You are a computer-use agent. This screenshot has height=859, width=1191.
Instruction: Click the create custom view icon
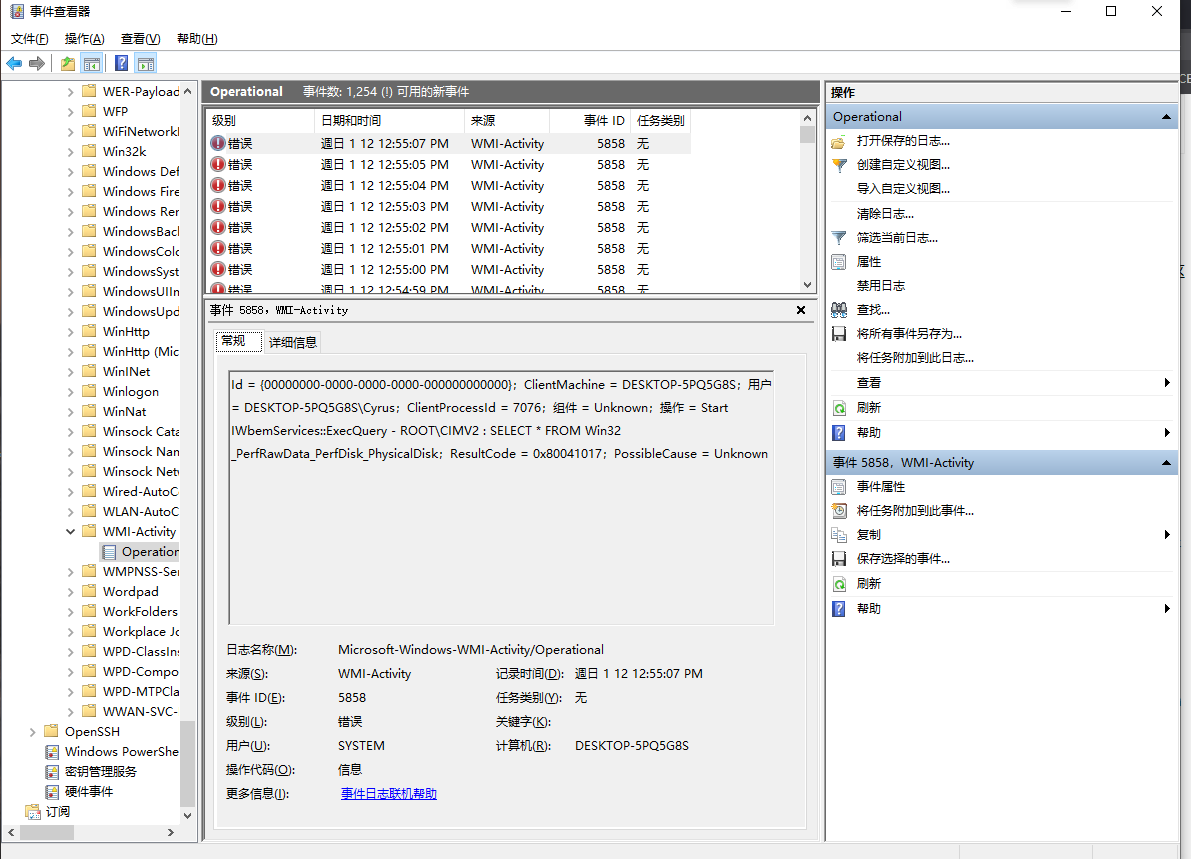point(839,165)
